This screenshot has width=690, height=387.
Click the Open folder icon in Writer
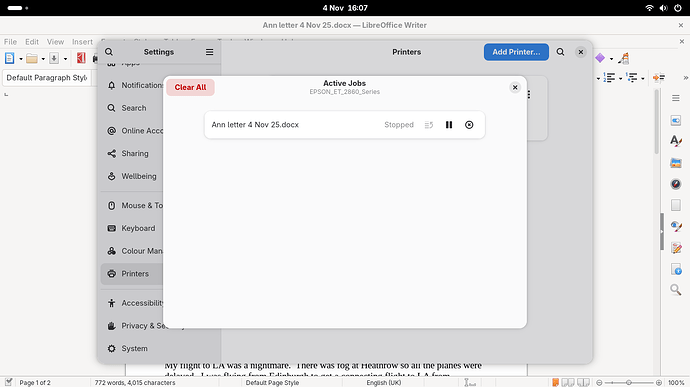tap(32, 58)
